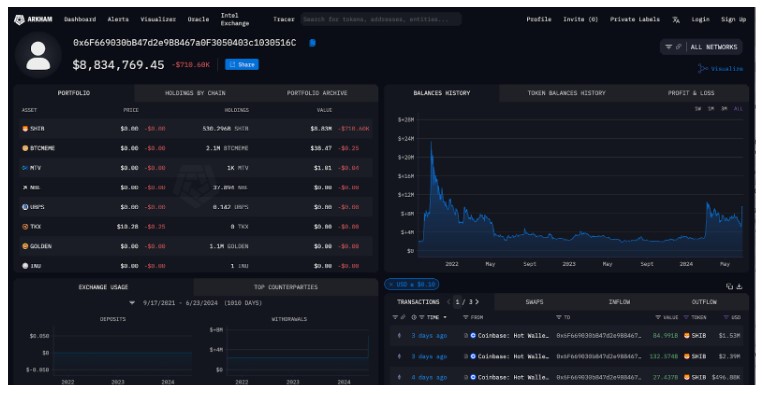Select the ALL chart range option
This screenshot has width=772, height=394.
click(738, 108)
